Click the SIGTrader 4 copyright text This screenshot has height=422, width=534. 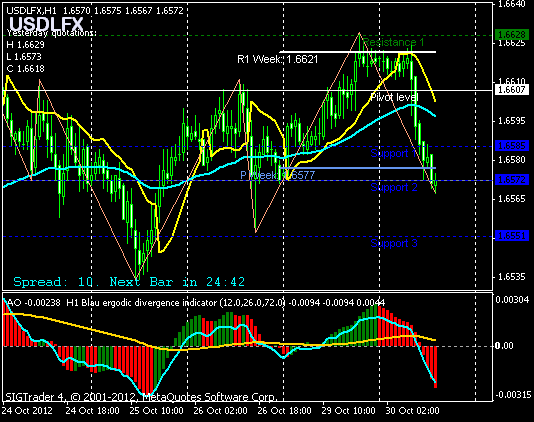pyautogui.click(x=141, y=397)
